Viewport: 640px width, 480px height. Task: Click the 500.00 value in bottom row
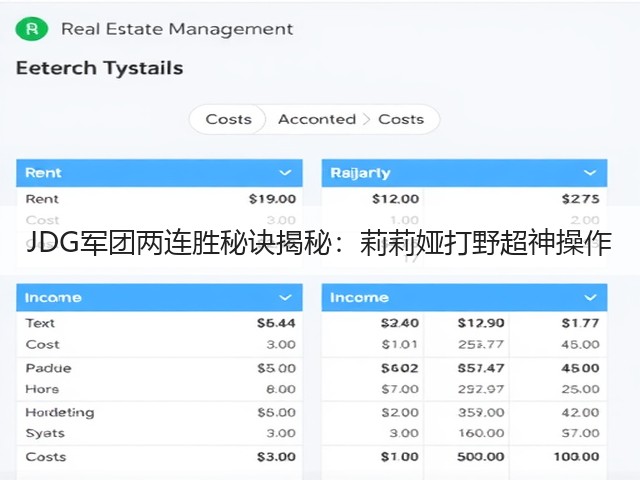(481, 457)
